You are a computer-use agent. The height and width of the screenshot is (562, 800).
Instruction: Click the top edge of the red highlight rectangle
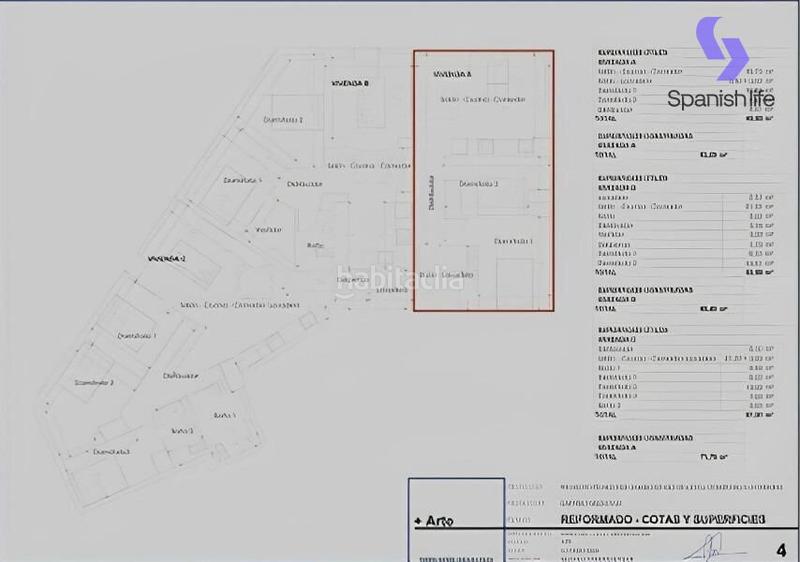pyautogui.click(x=483, y=51)
